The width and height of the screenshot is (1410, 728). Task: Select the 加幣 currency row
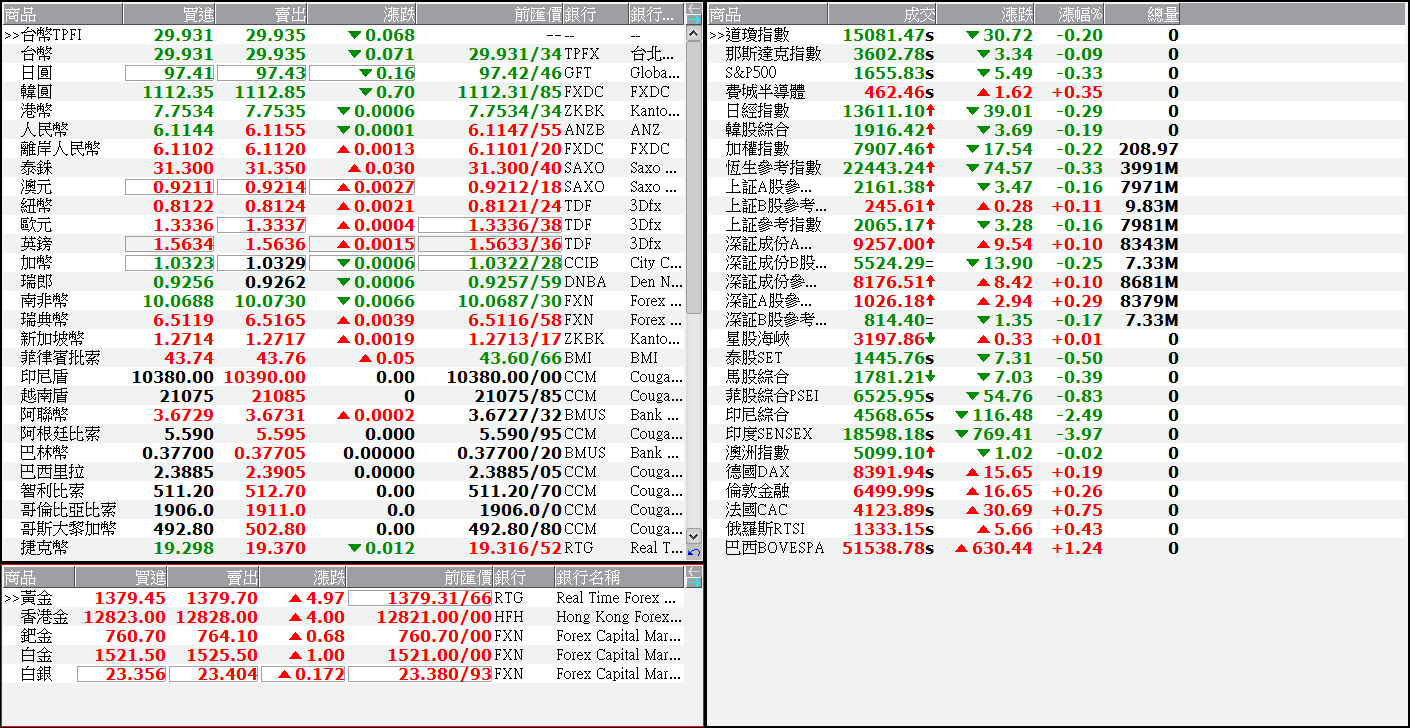pyautogui.click(x=344, y=263)
